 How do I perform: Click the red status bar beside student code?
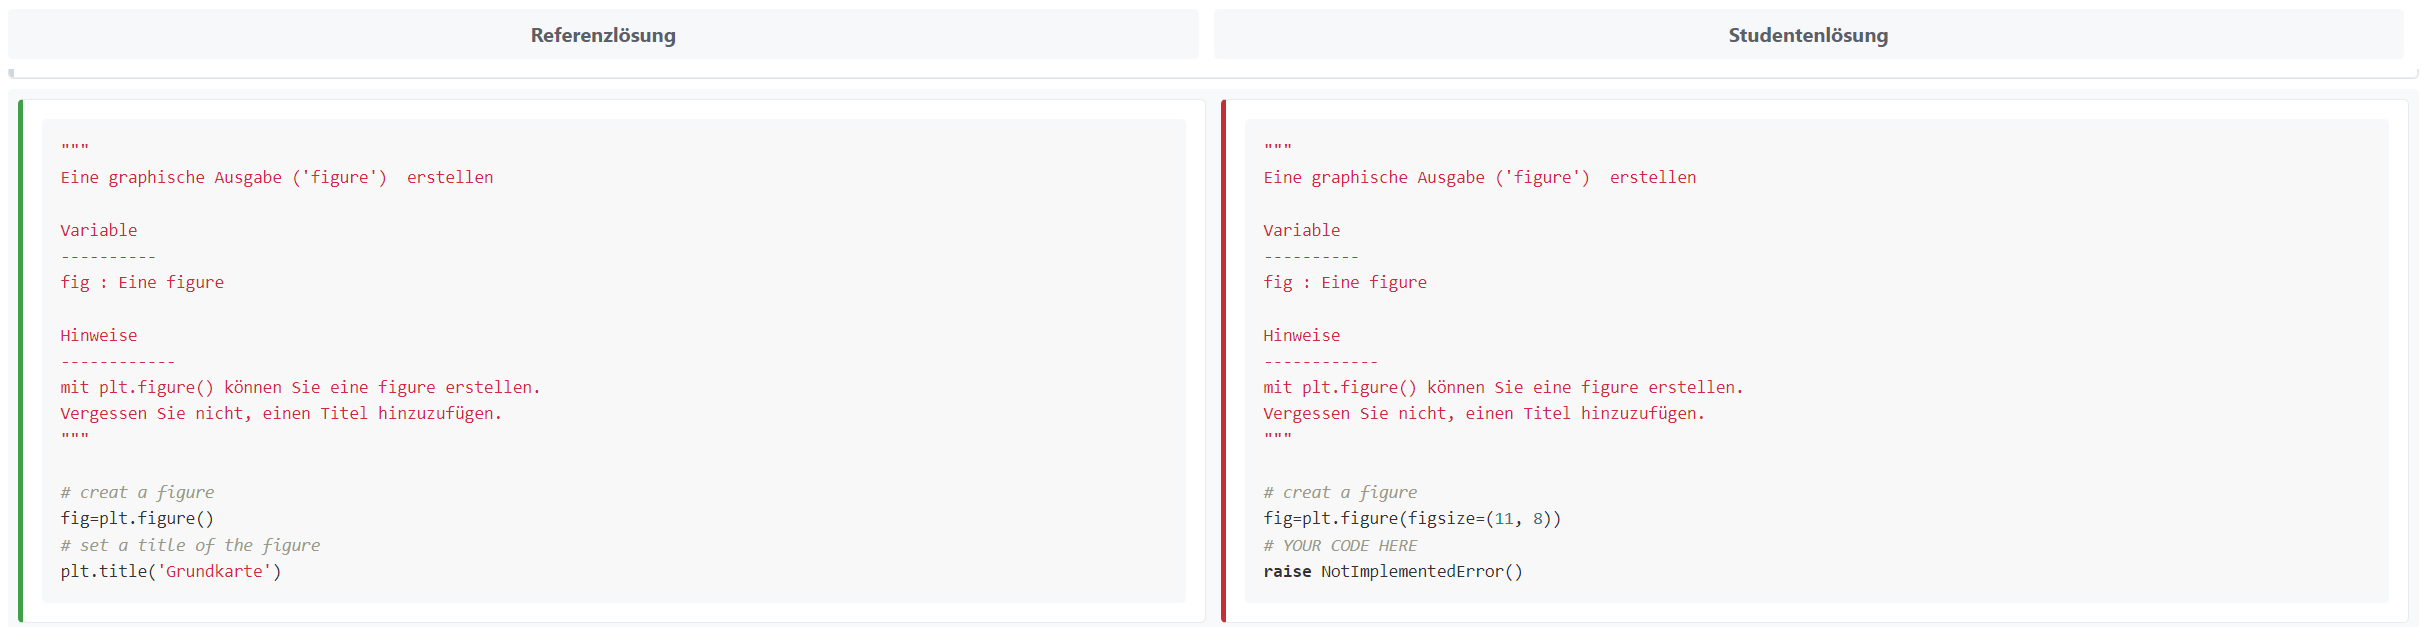pos(1223,360)
